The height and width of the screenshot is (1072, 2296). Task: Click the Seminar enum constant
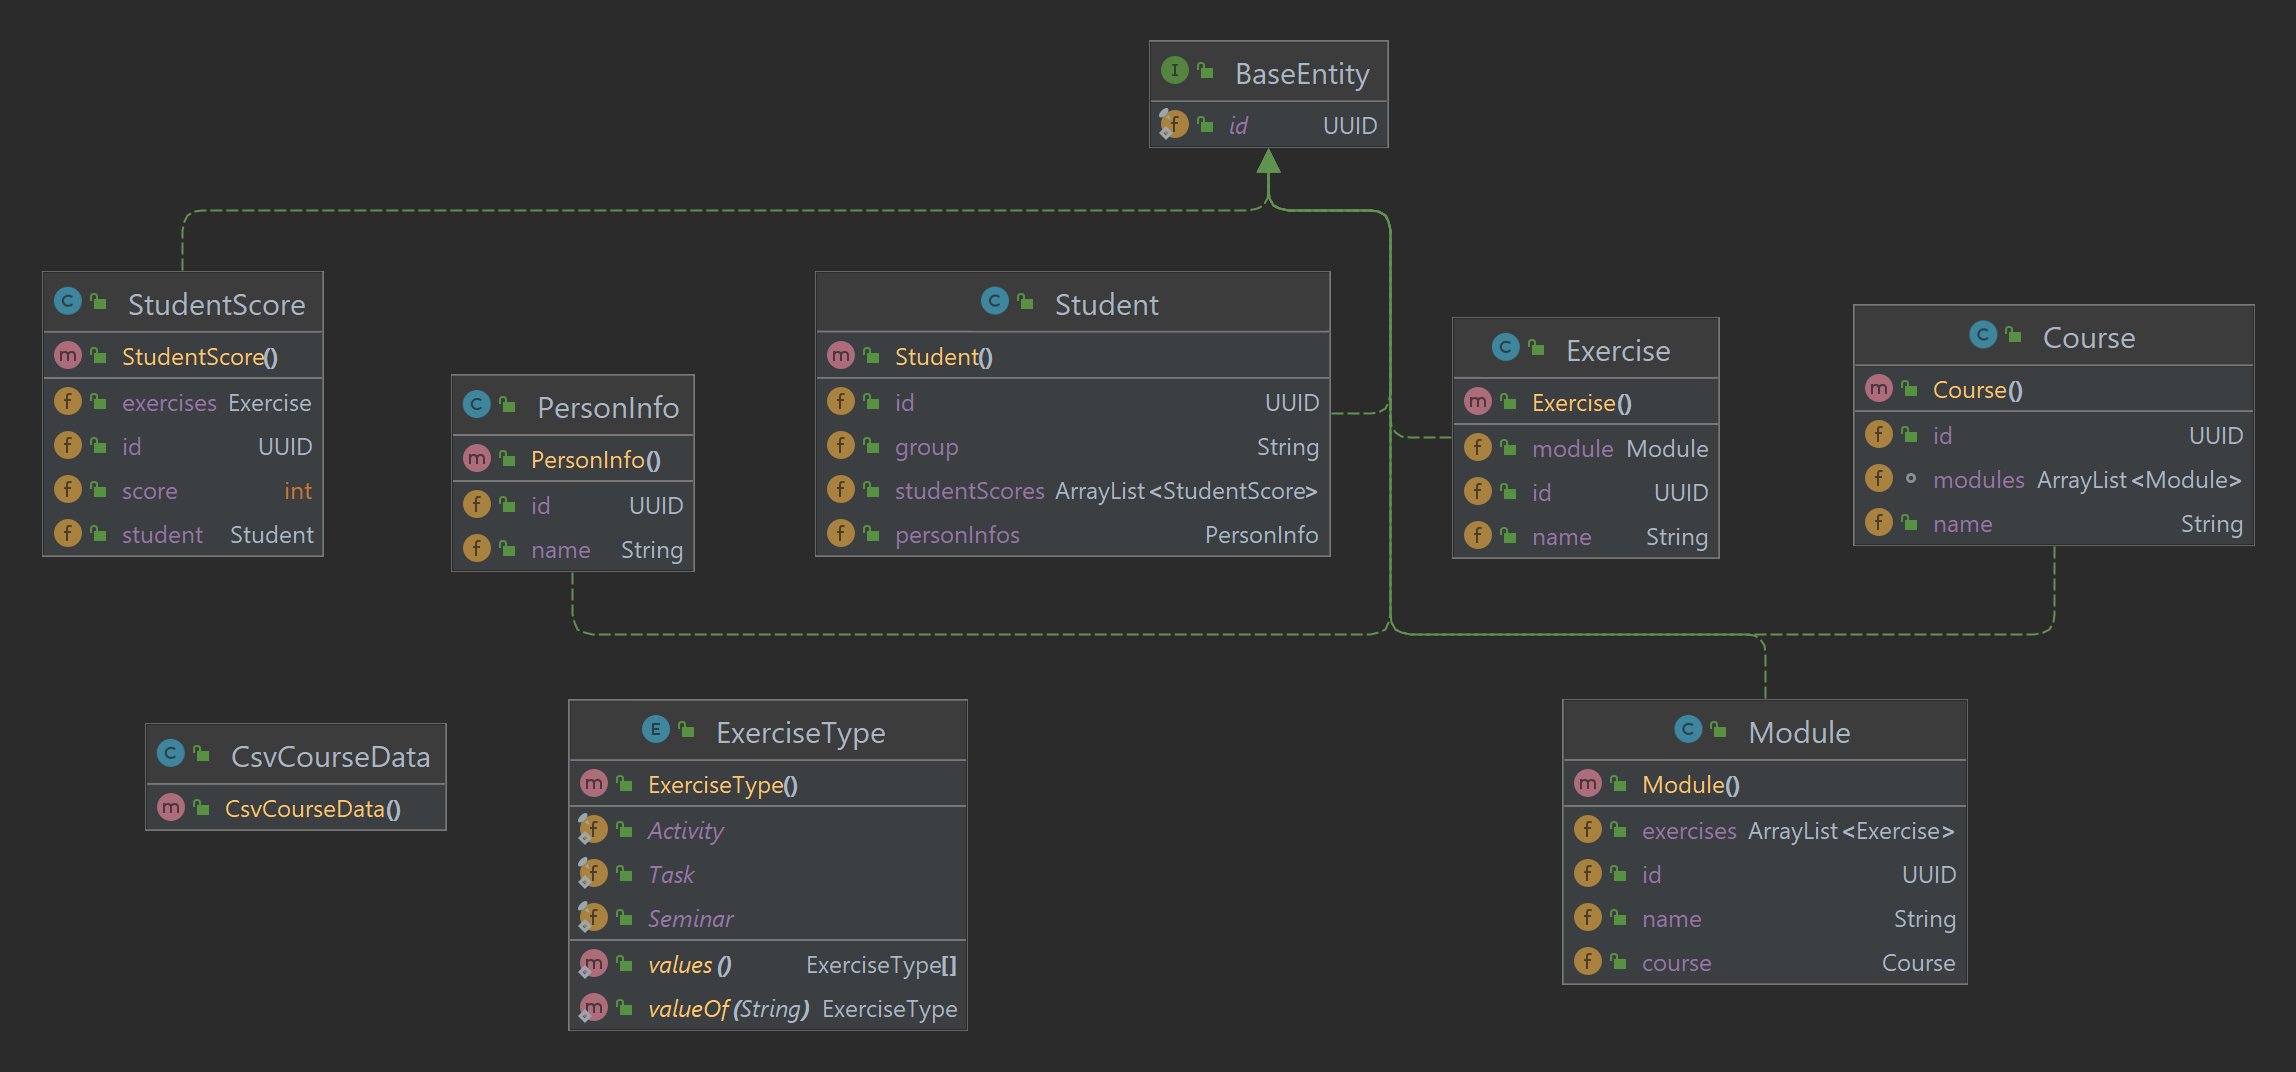pos(690,918)
